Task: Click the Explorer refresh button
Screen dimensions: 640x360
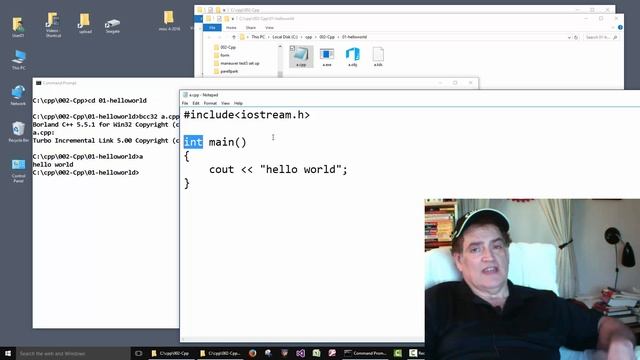Action: coord(576,37)
